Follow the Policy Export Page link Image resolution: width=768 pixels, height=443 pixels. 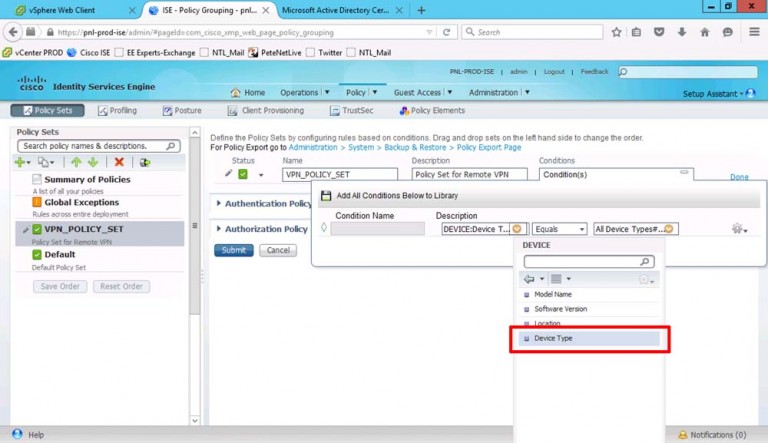click(x=489, y=147)
